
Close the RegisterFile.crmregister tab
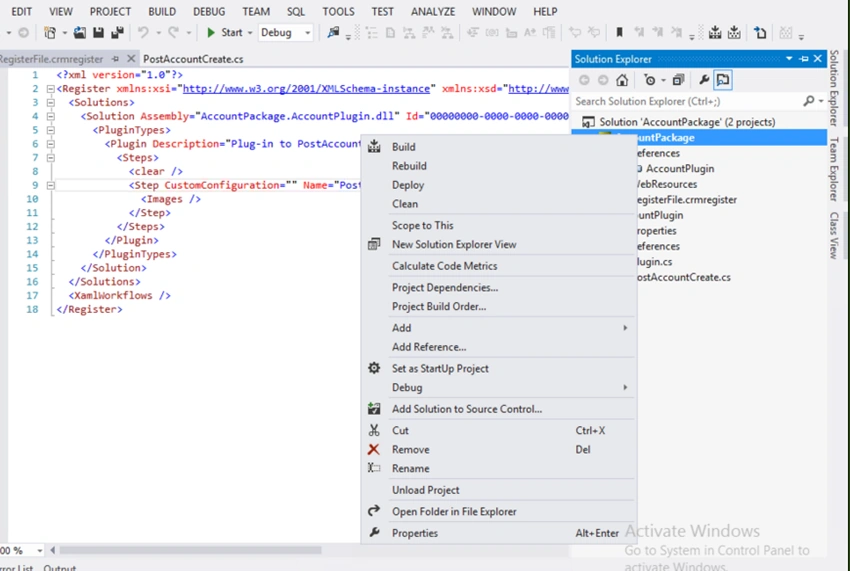pos(131,59)
